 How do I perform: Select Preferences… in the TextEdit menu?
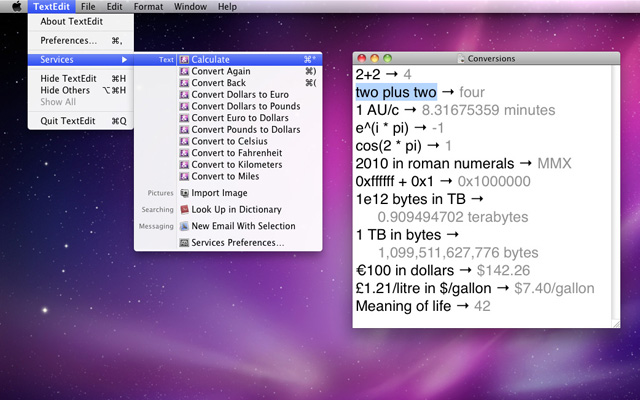68,41
